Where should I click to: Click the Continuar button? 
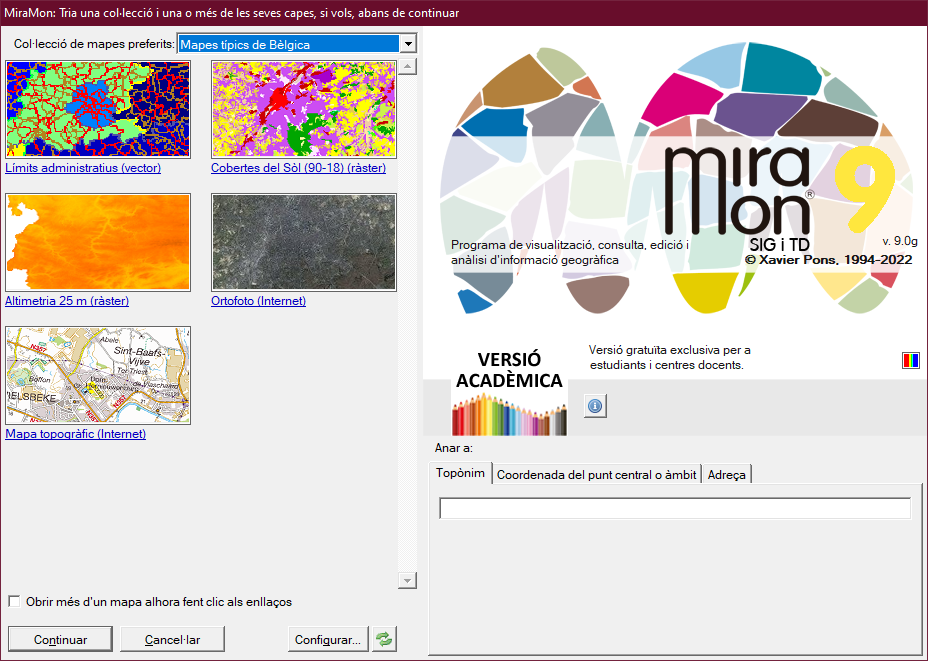click(x=60, y=639)
